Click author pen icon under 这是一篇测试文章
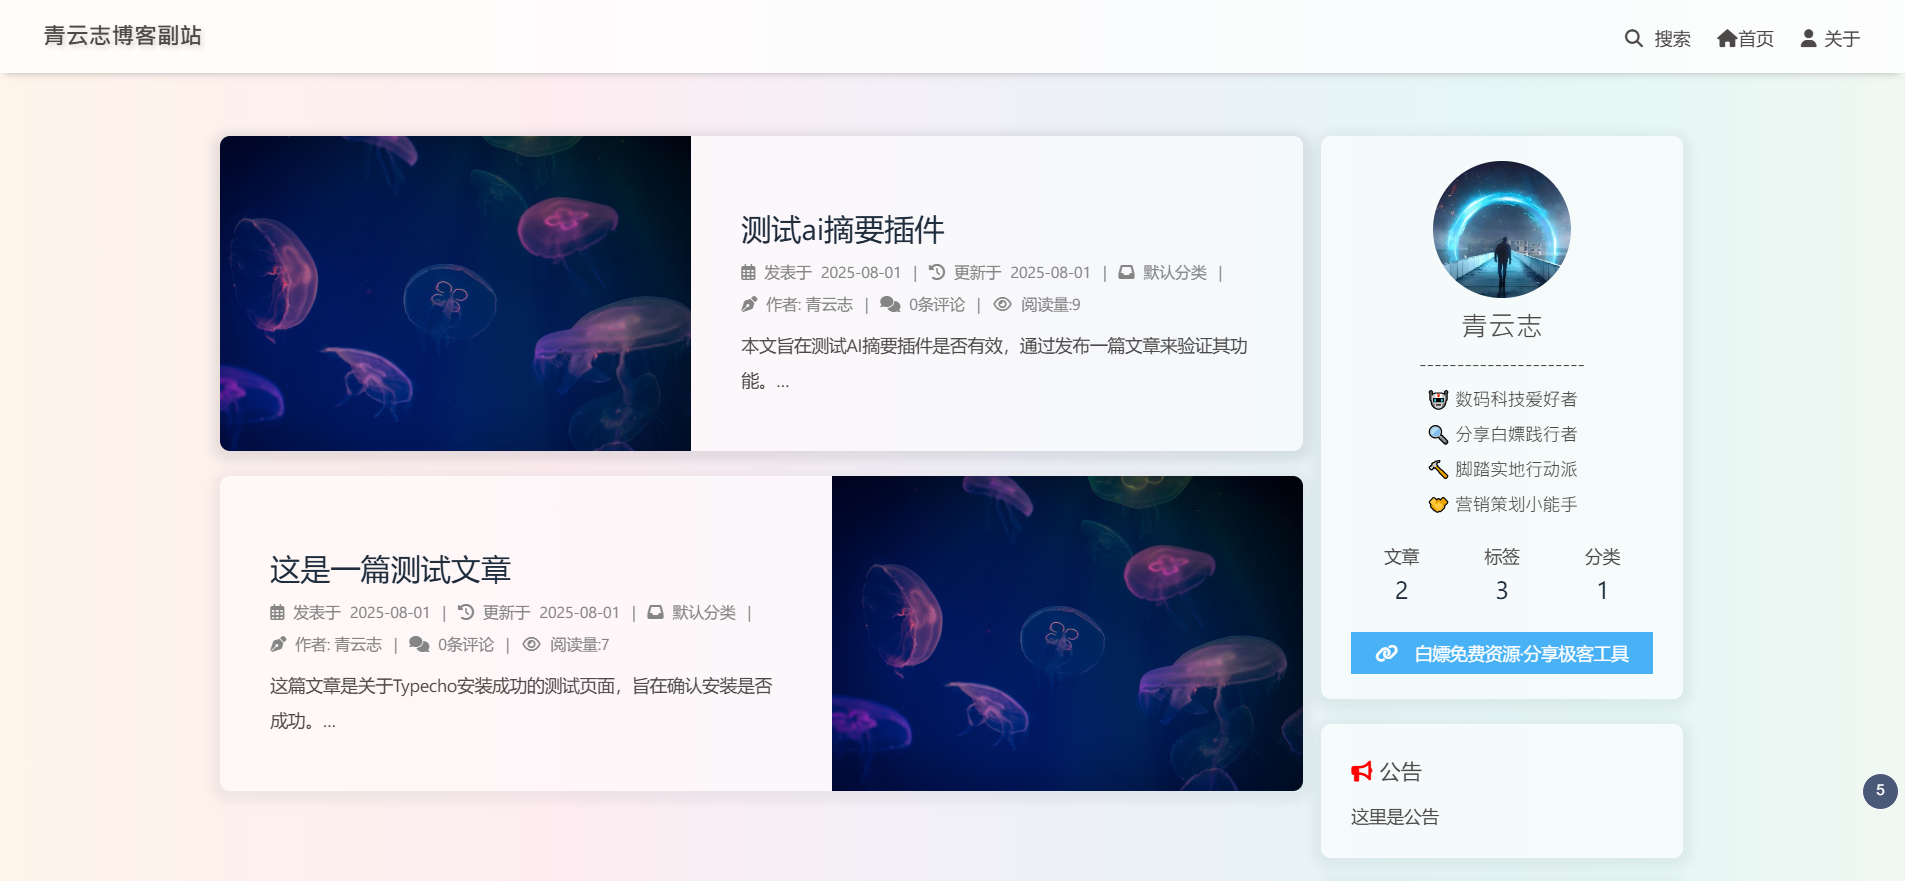This screenshot has height=882, width=1905. (278, 644)
